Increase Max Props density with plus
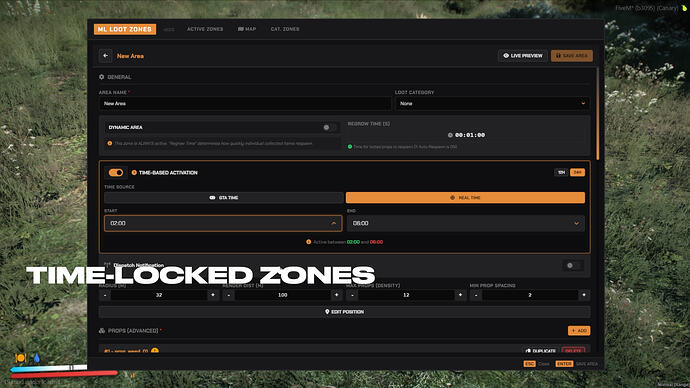 460,295
